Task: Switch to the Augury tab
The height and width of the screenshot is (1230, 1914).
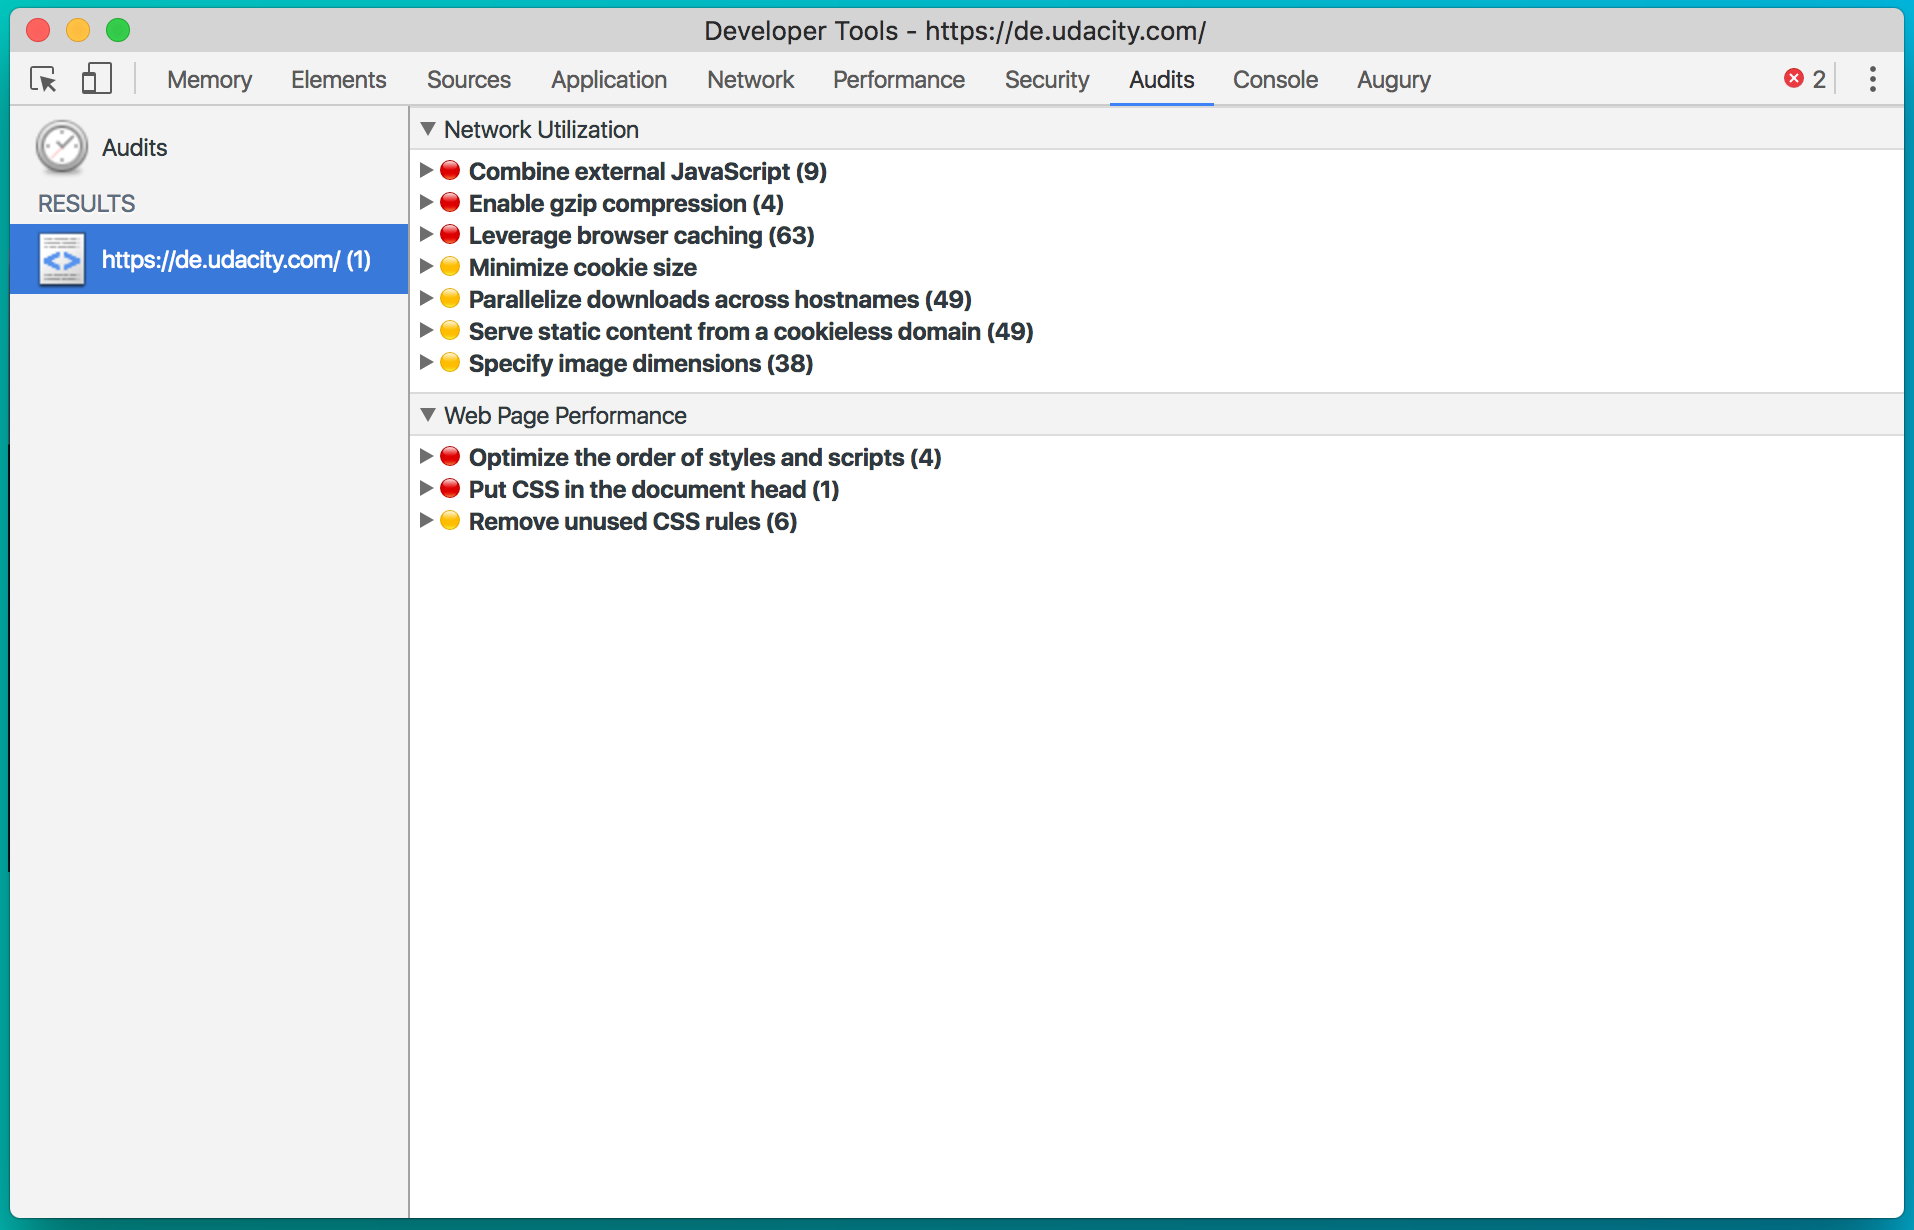Action: click(x=1393, y=80)
